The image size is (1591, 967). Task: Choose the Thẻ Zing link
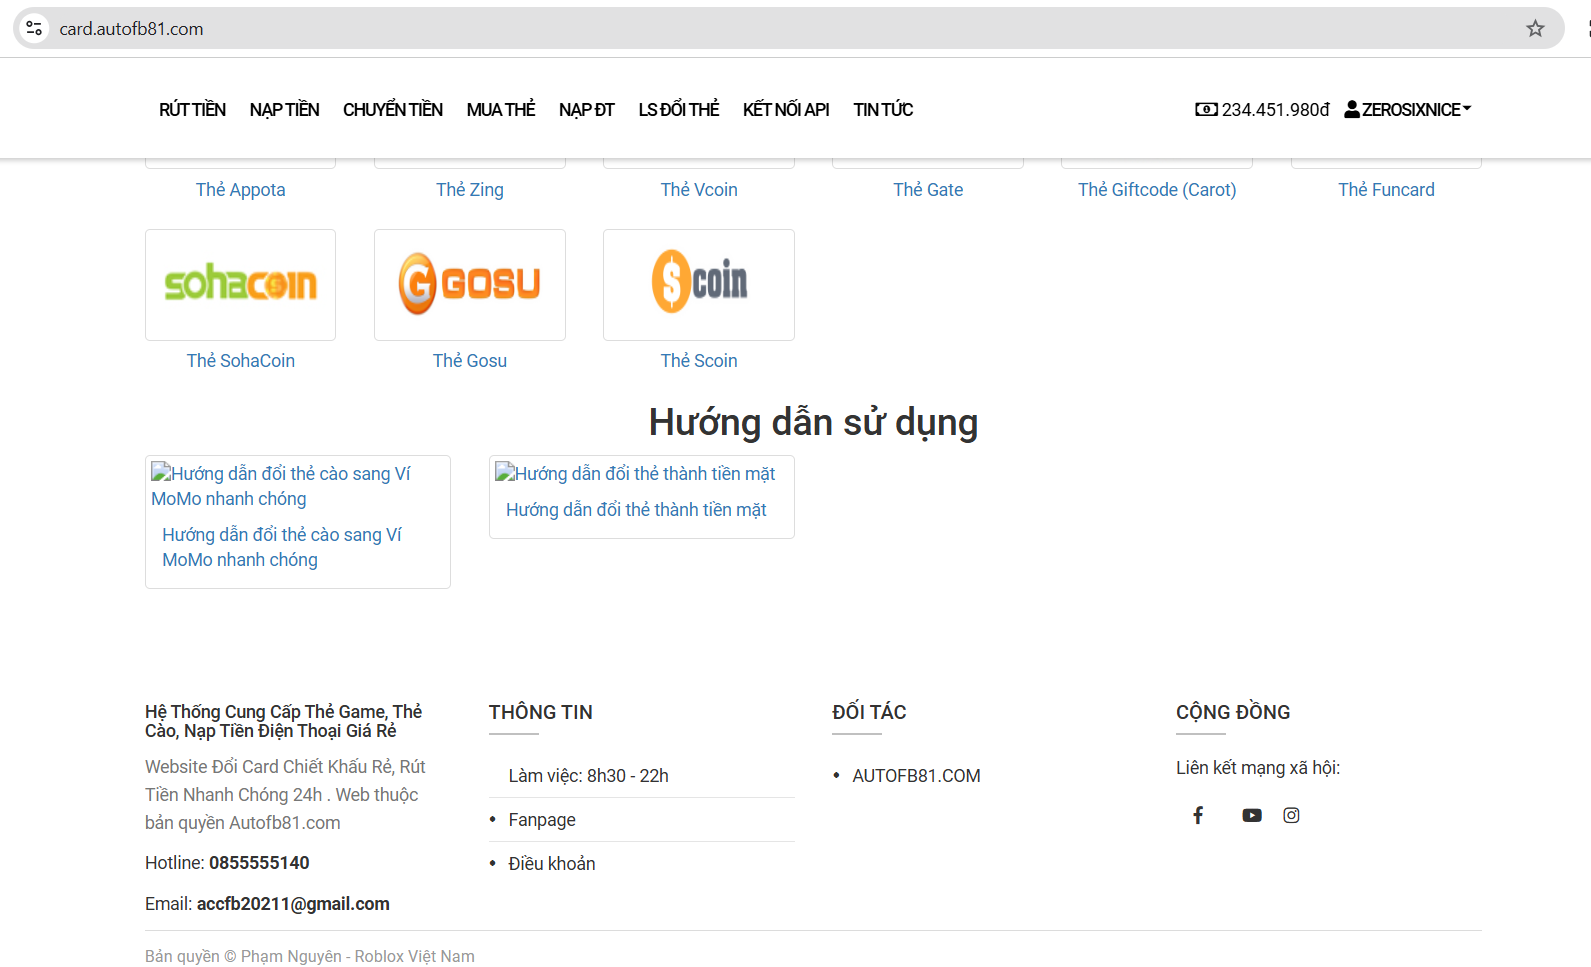[470, 190]
